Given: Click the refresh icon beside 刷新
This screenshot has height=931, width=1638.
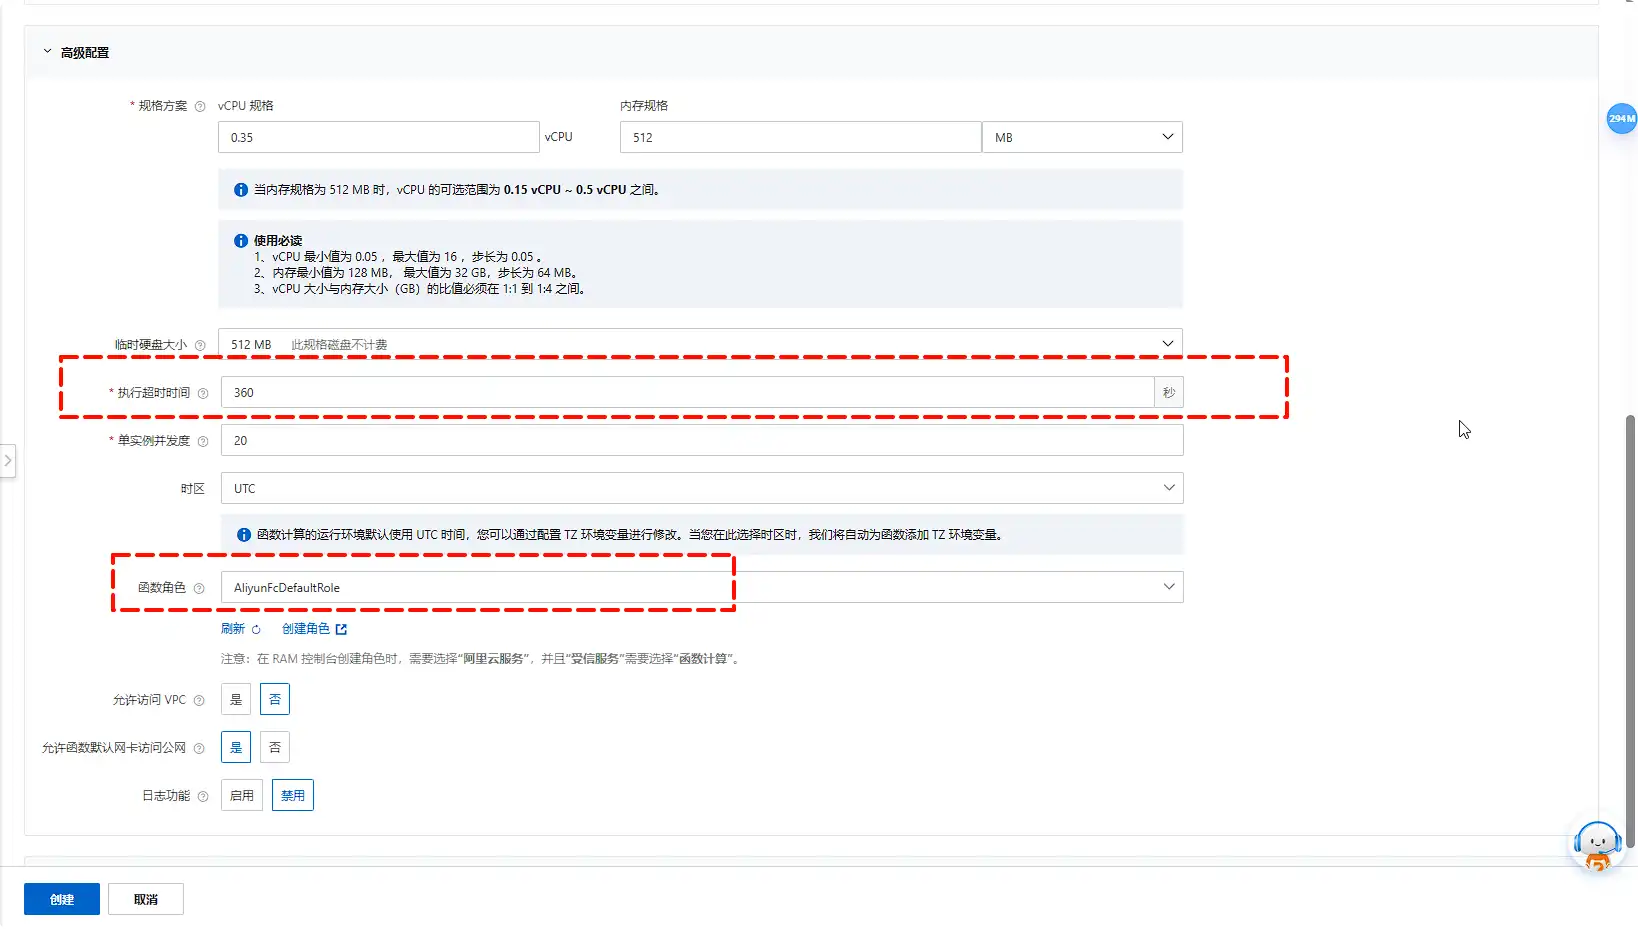Looking at the screenshot, I should 256,629.
